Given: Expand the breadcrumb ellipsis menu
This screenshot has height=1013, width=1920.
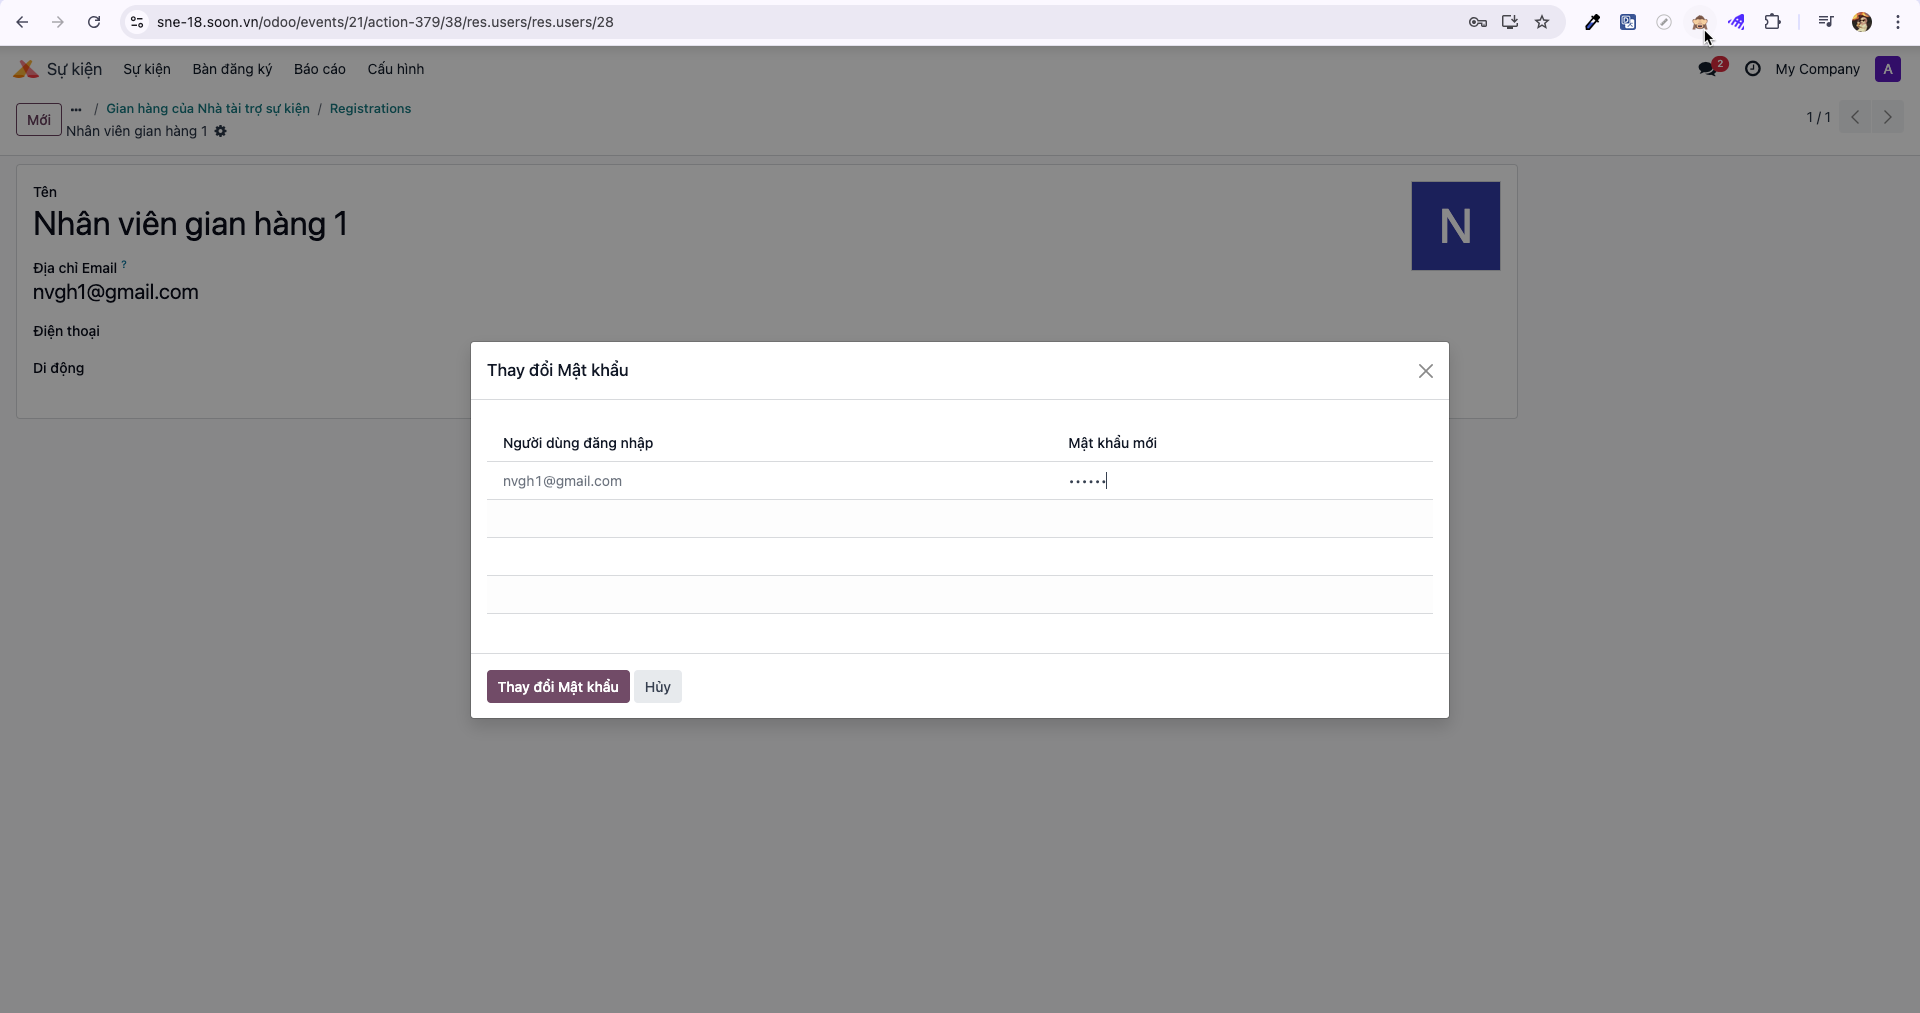Looking at the screenshot, I should [76, 109].
